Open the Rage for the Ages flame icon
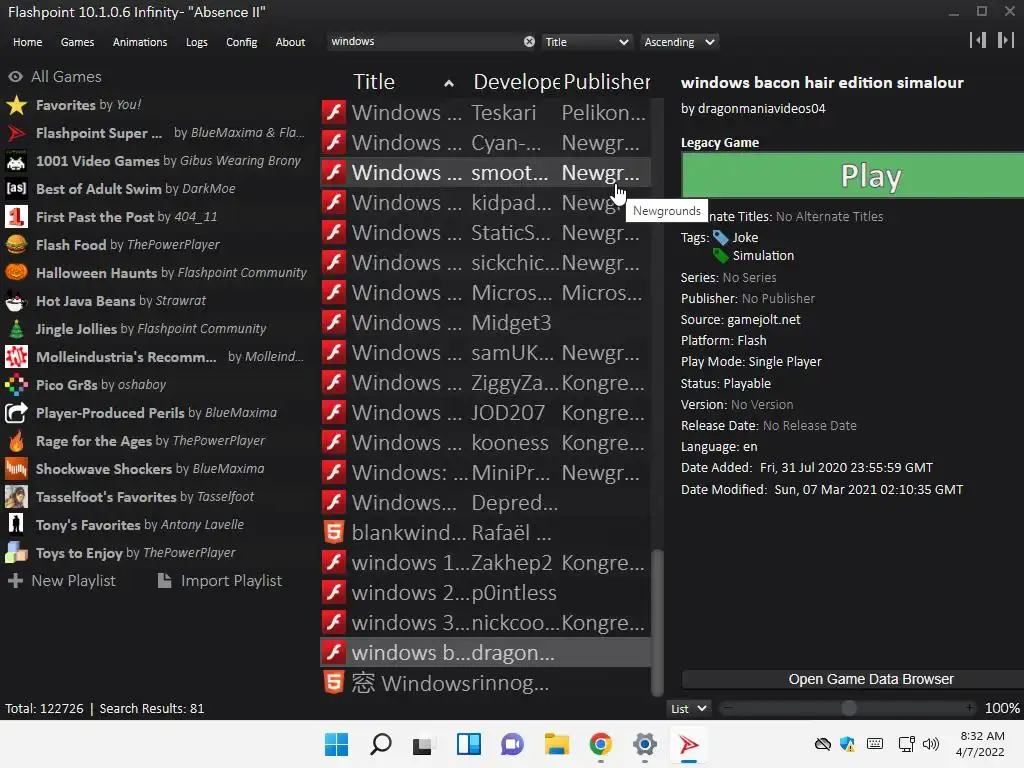 click(x=16, y=441)
